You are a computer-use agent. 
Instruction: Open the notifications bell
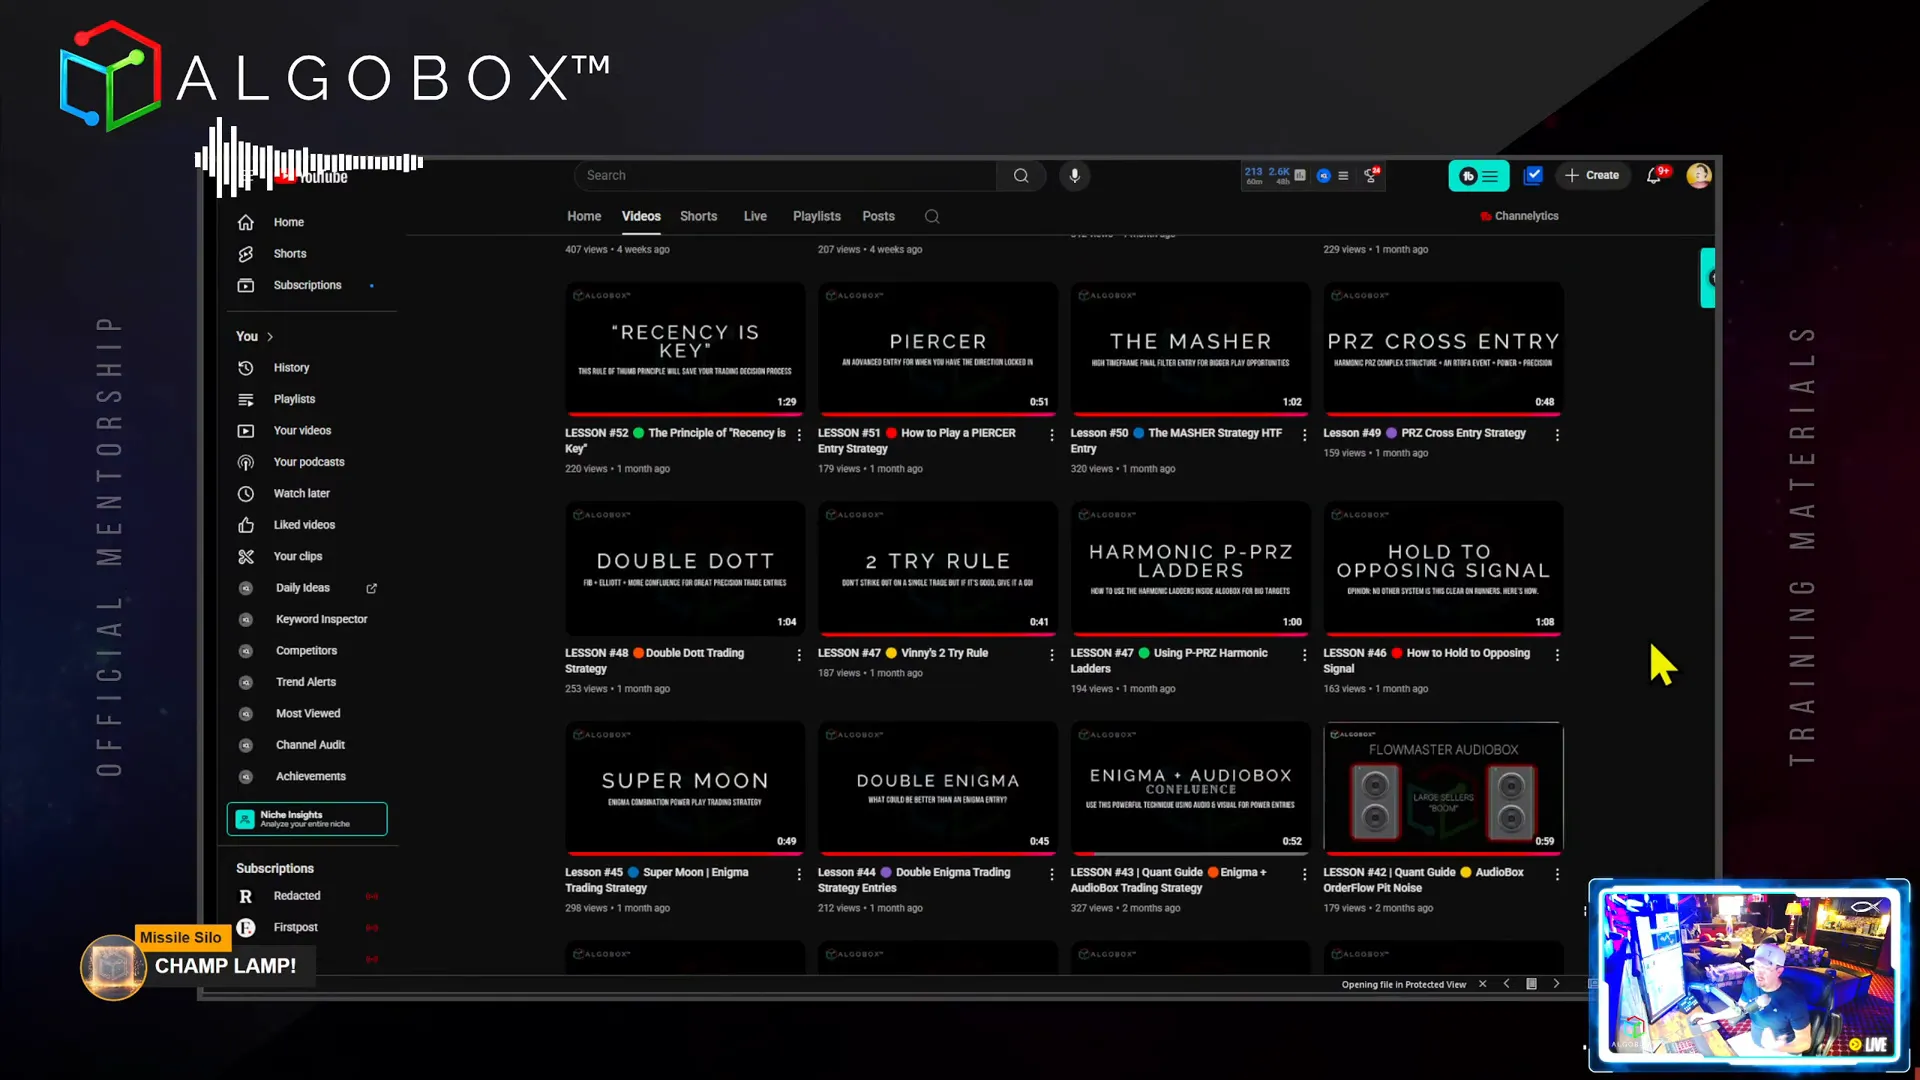point(1654,176)
